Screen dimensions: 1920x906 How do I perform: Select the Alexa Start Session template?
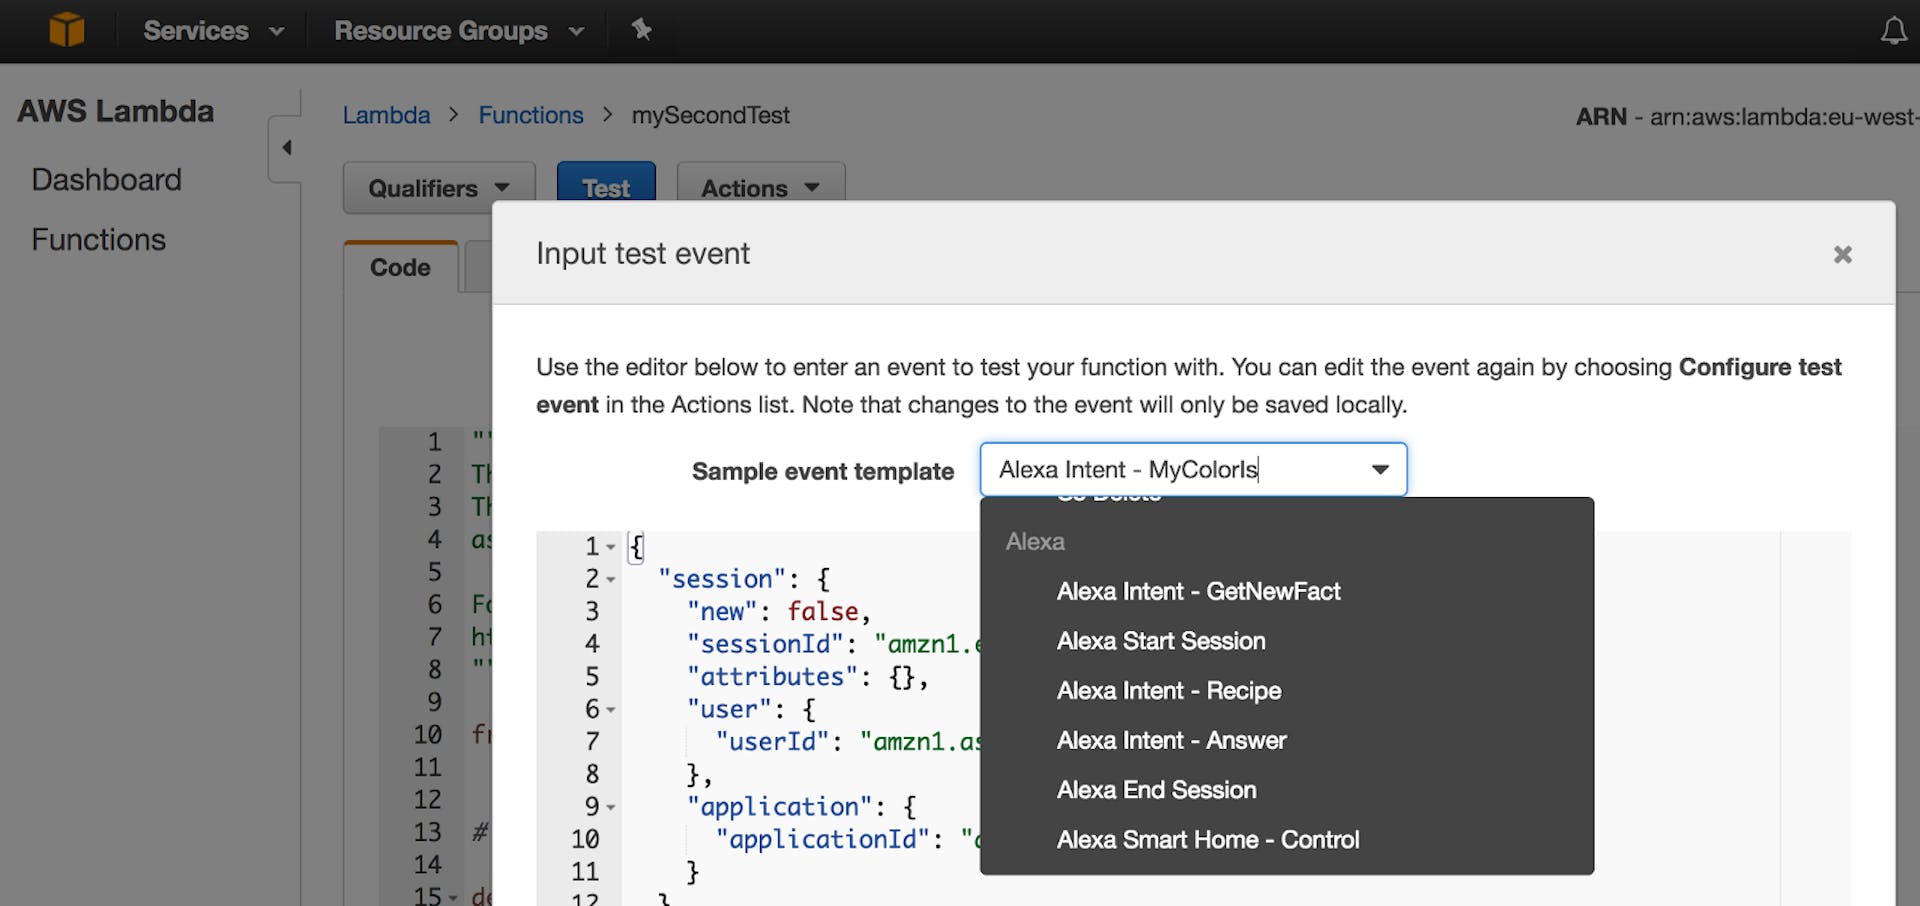tap(1161, 641)
